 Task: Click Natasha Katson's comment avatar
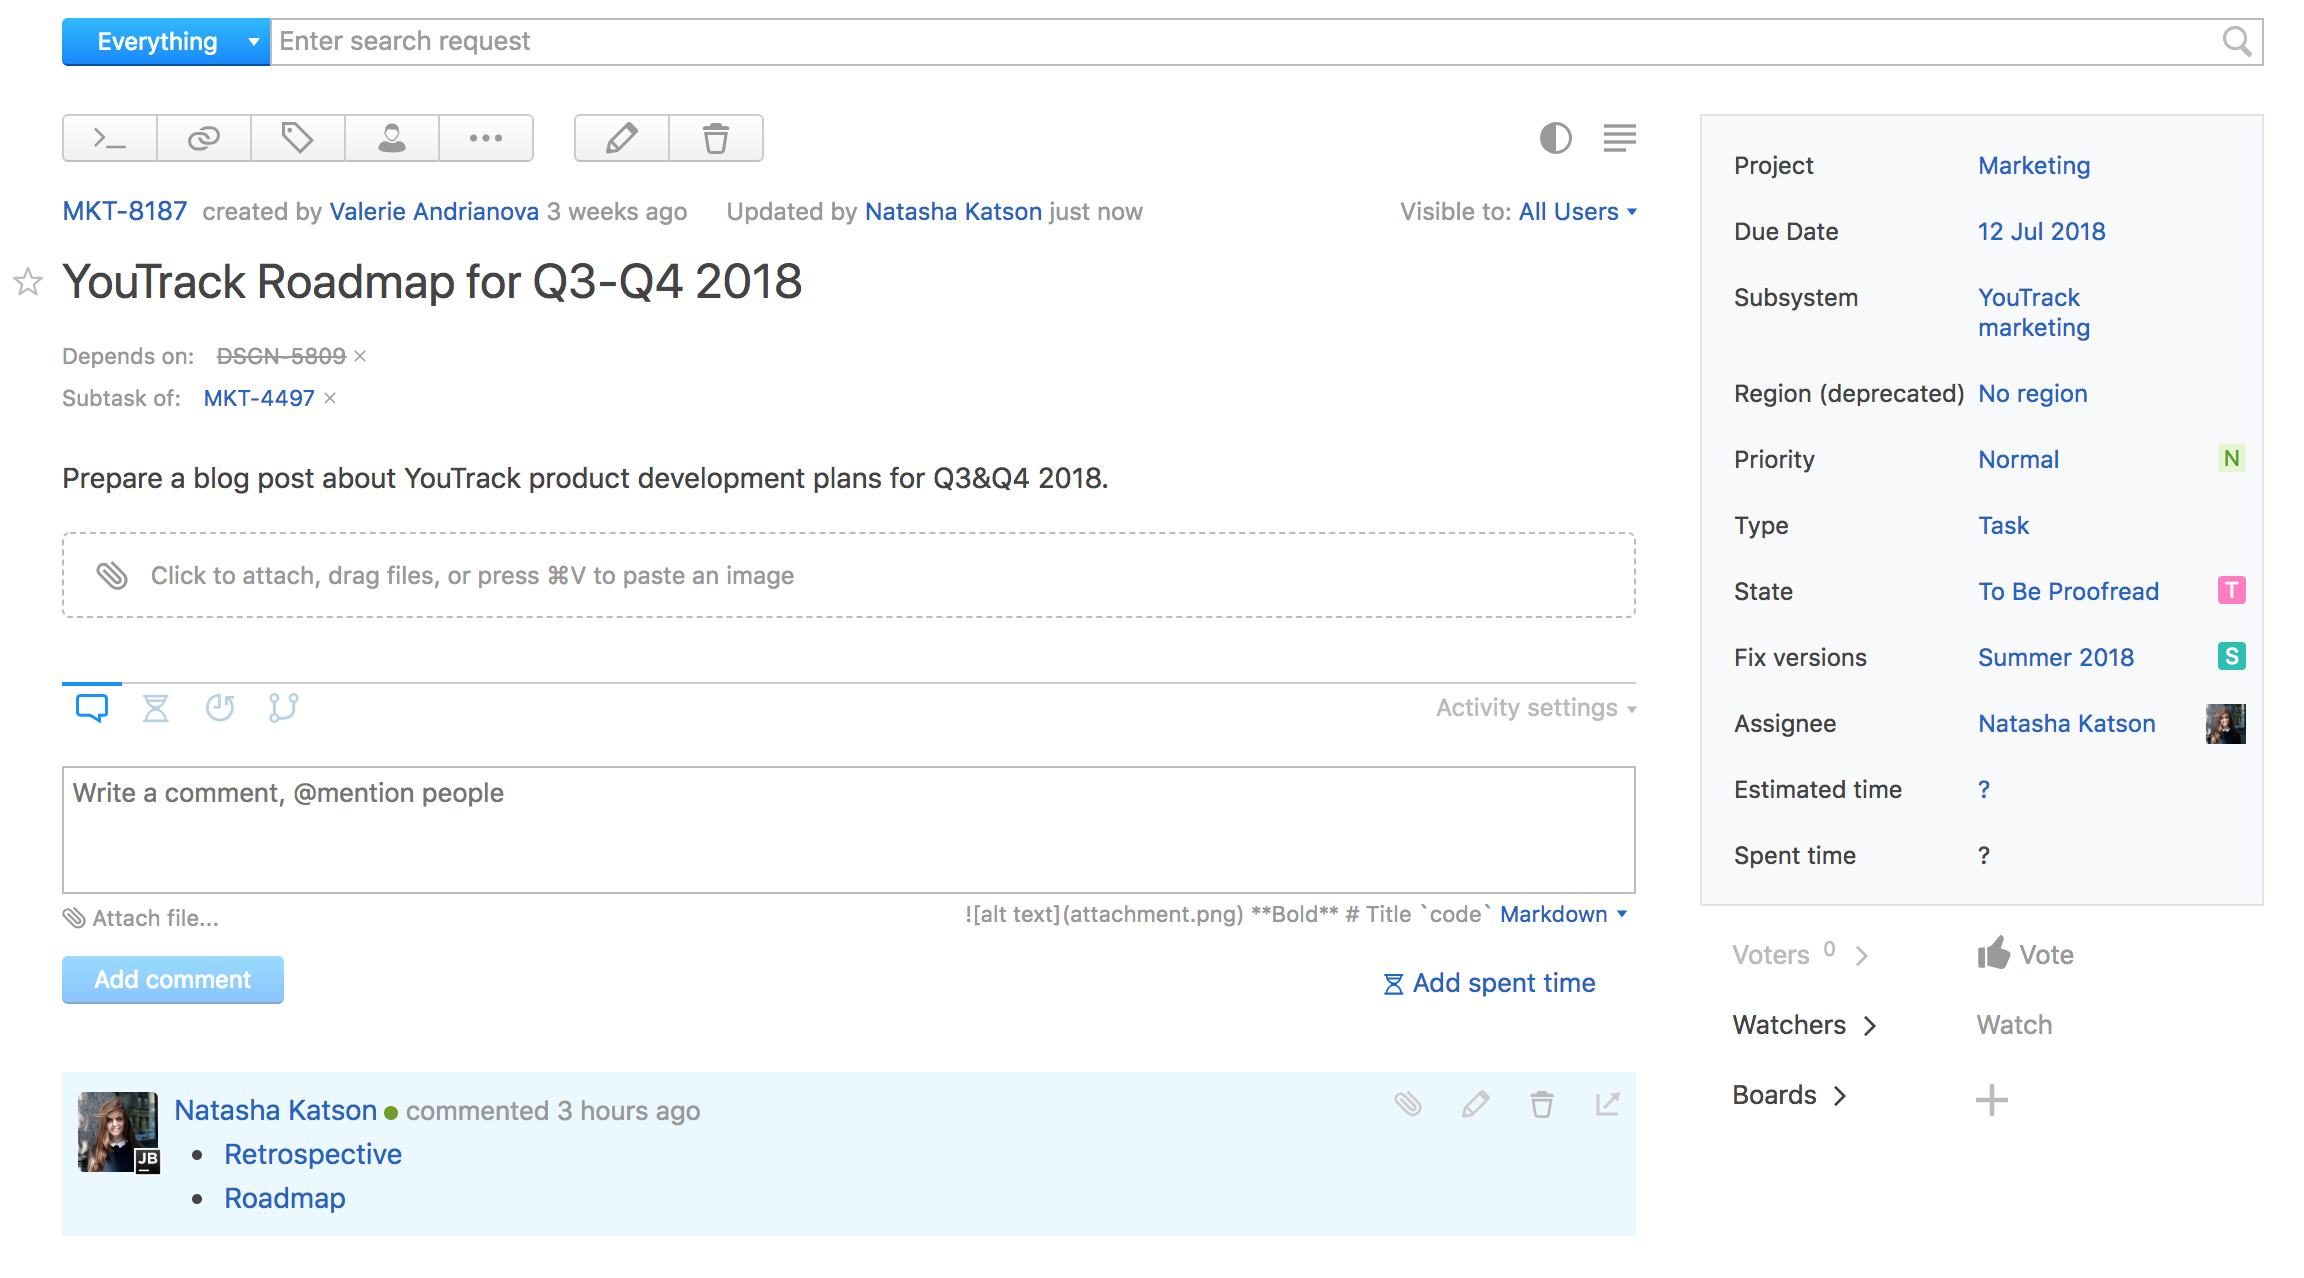point(118,1132)
